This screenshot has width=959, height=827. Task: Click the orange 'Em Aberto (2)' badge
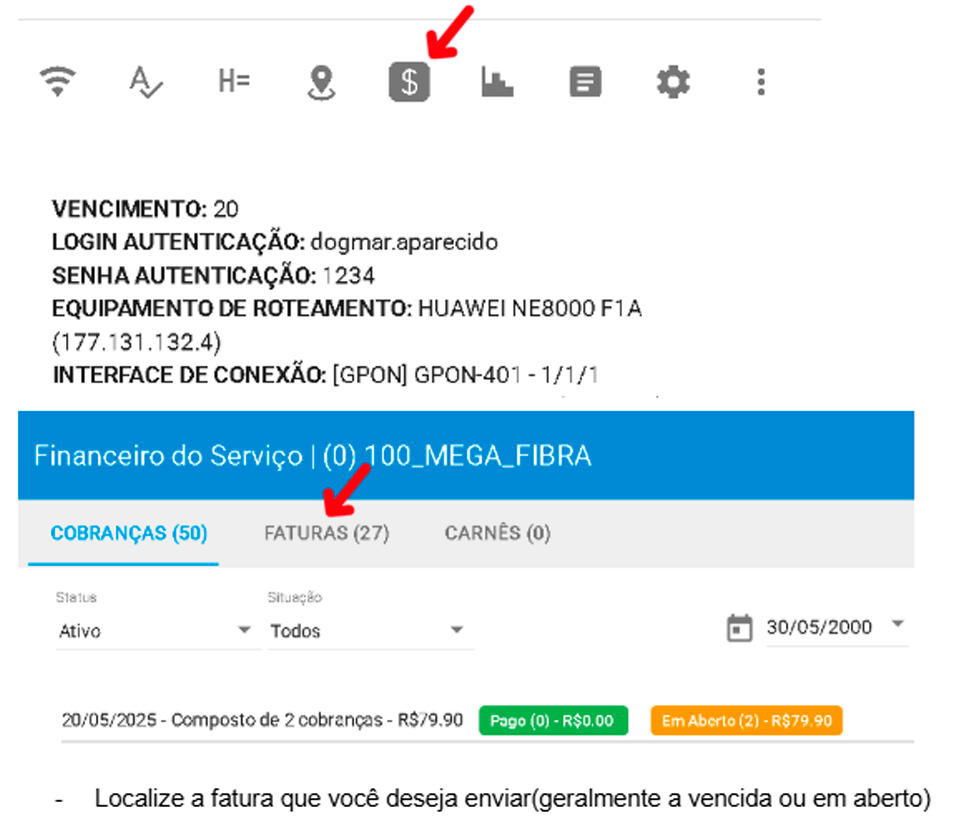point(746,721)
